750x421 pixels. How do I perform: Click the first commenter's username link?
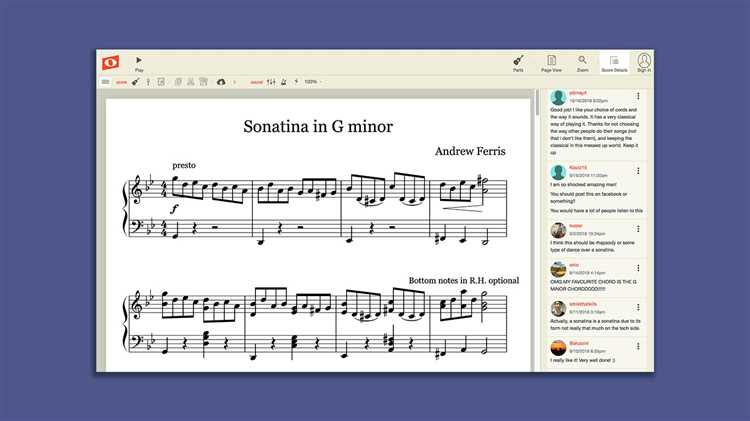tap(577, 93)
